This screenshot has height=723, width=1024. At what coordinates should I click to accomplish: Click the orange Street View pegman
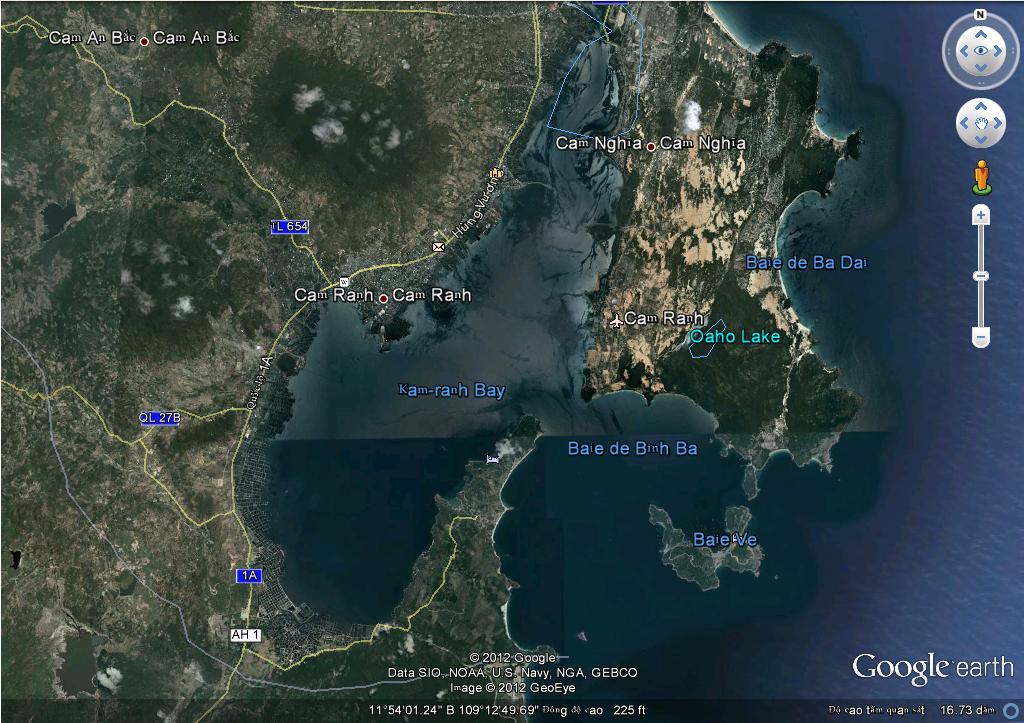[980, 176]
